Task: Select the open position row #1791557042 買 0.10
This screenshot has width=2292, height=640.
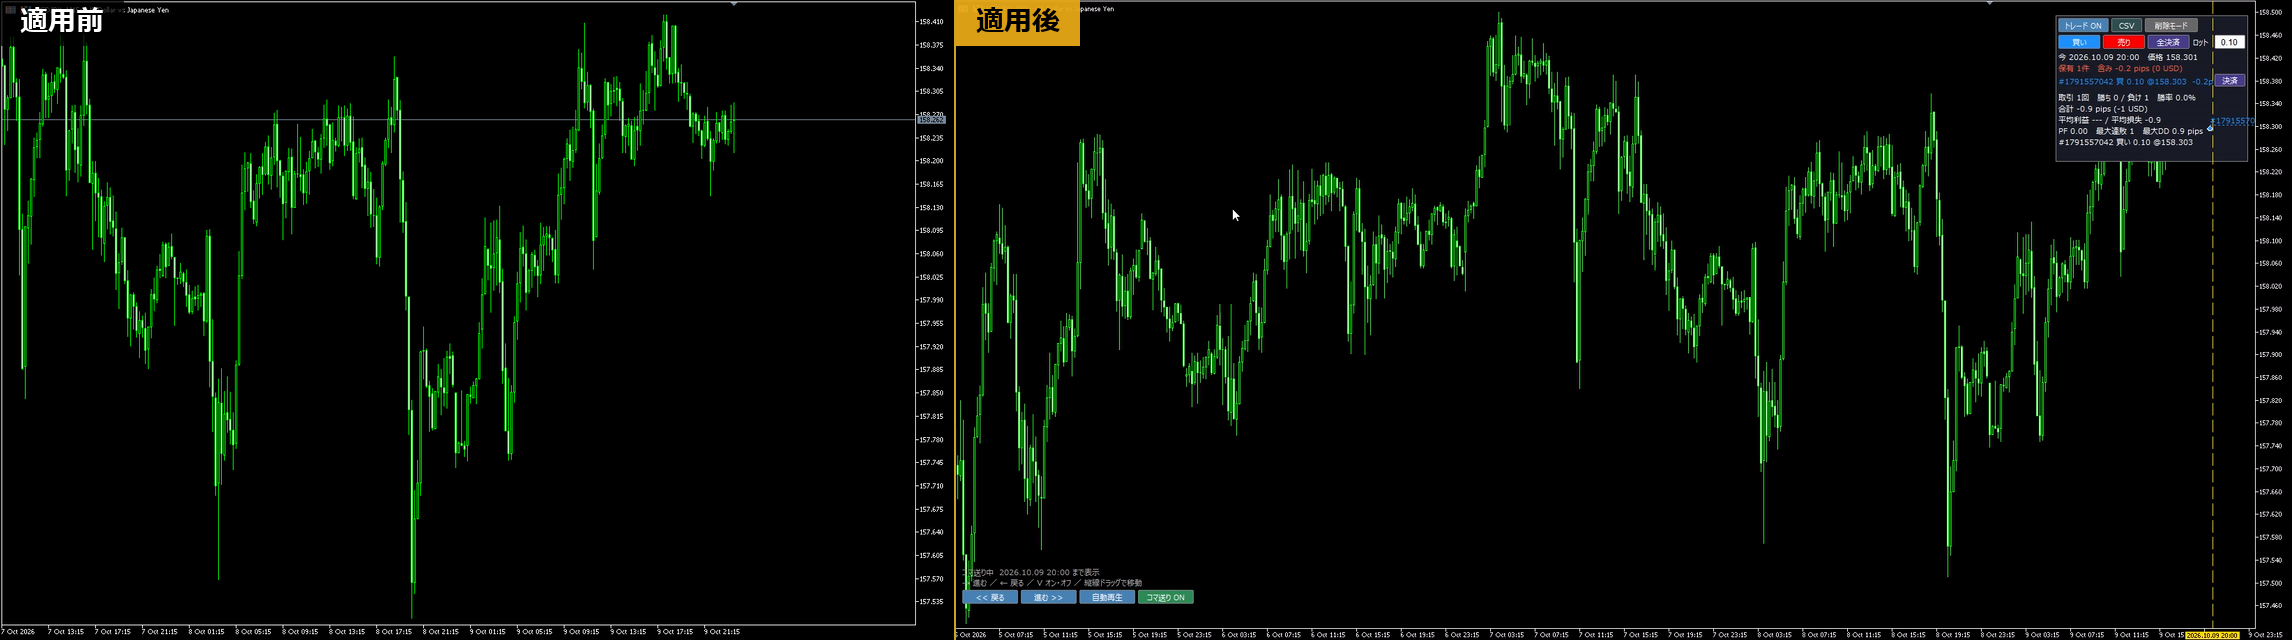Action: point(2134,82)
